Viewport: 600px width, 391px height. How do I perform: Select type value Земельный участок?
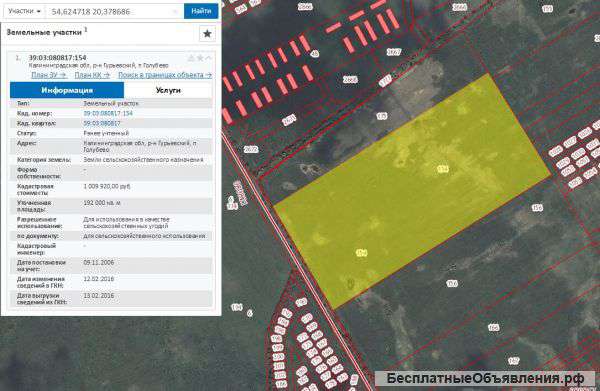tap(111, 103)
